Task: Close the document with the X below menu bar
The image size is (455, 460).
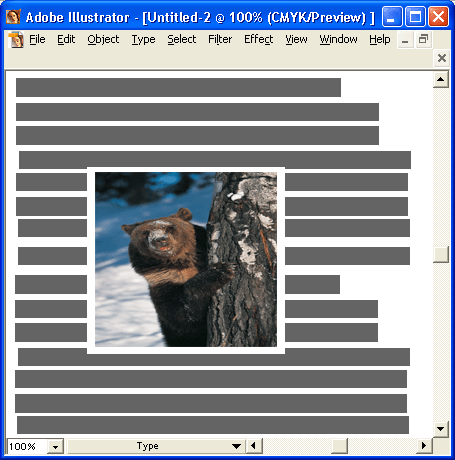Action: pyautogui.click(x=442, y=58)
